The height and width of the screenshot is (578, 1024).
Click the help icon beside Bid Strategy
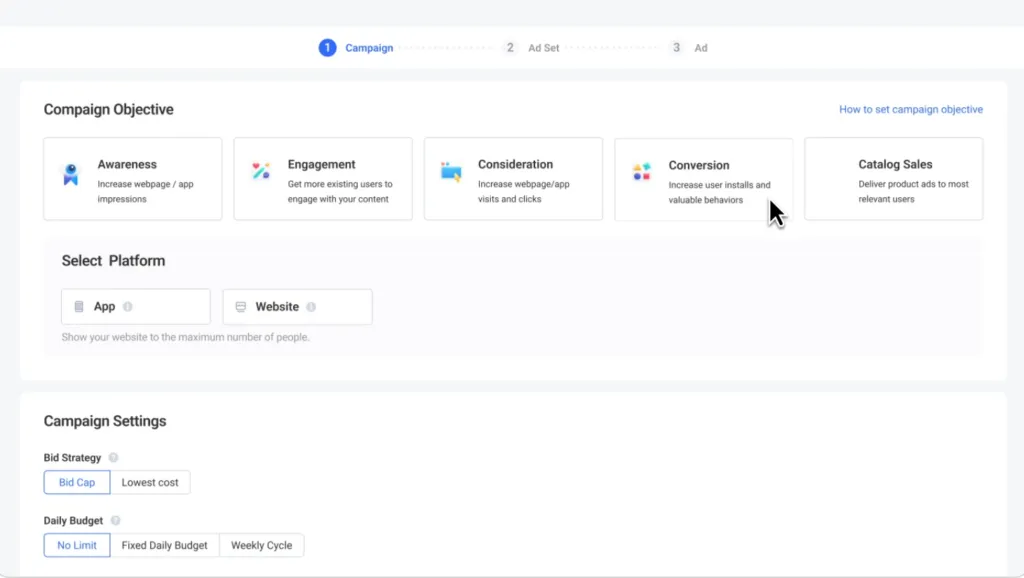[113, 458]
